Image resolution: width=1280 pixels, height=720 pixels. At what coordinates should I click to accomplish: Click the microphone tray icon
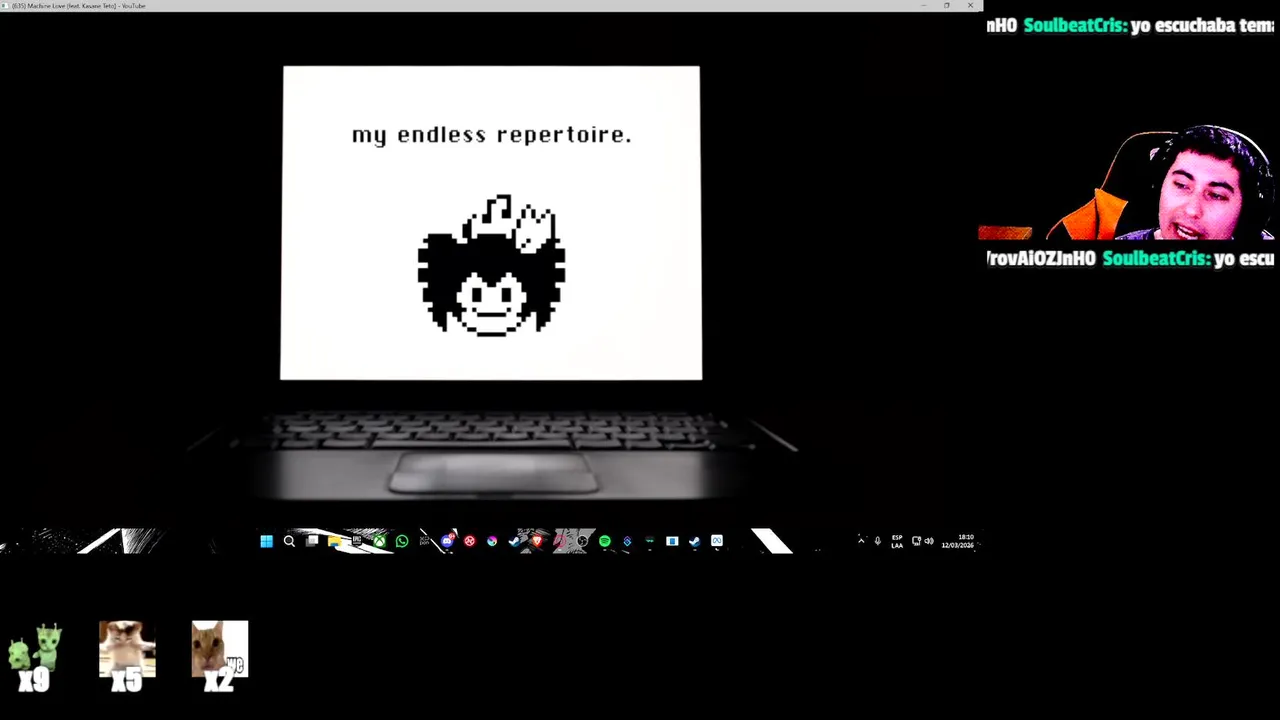[878, 541]
